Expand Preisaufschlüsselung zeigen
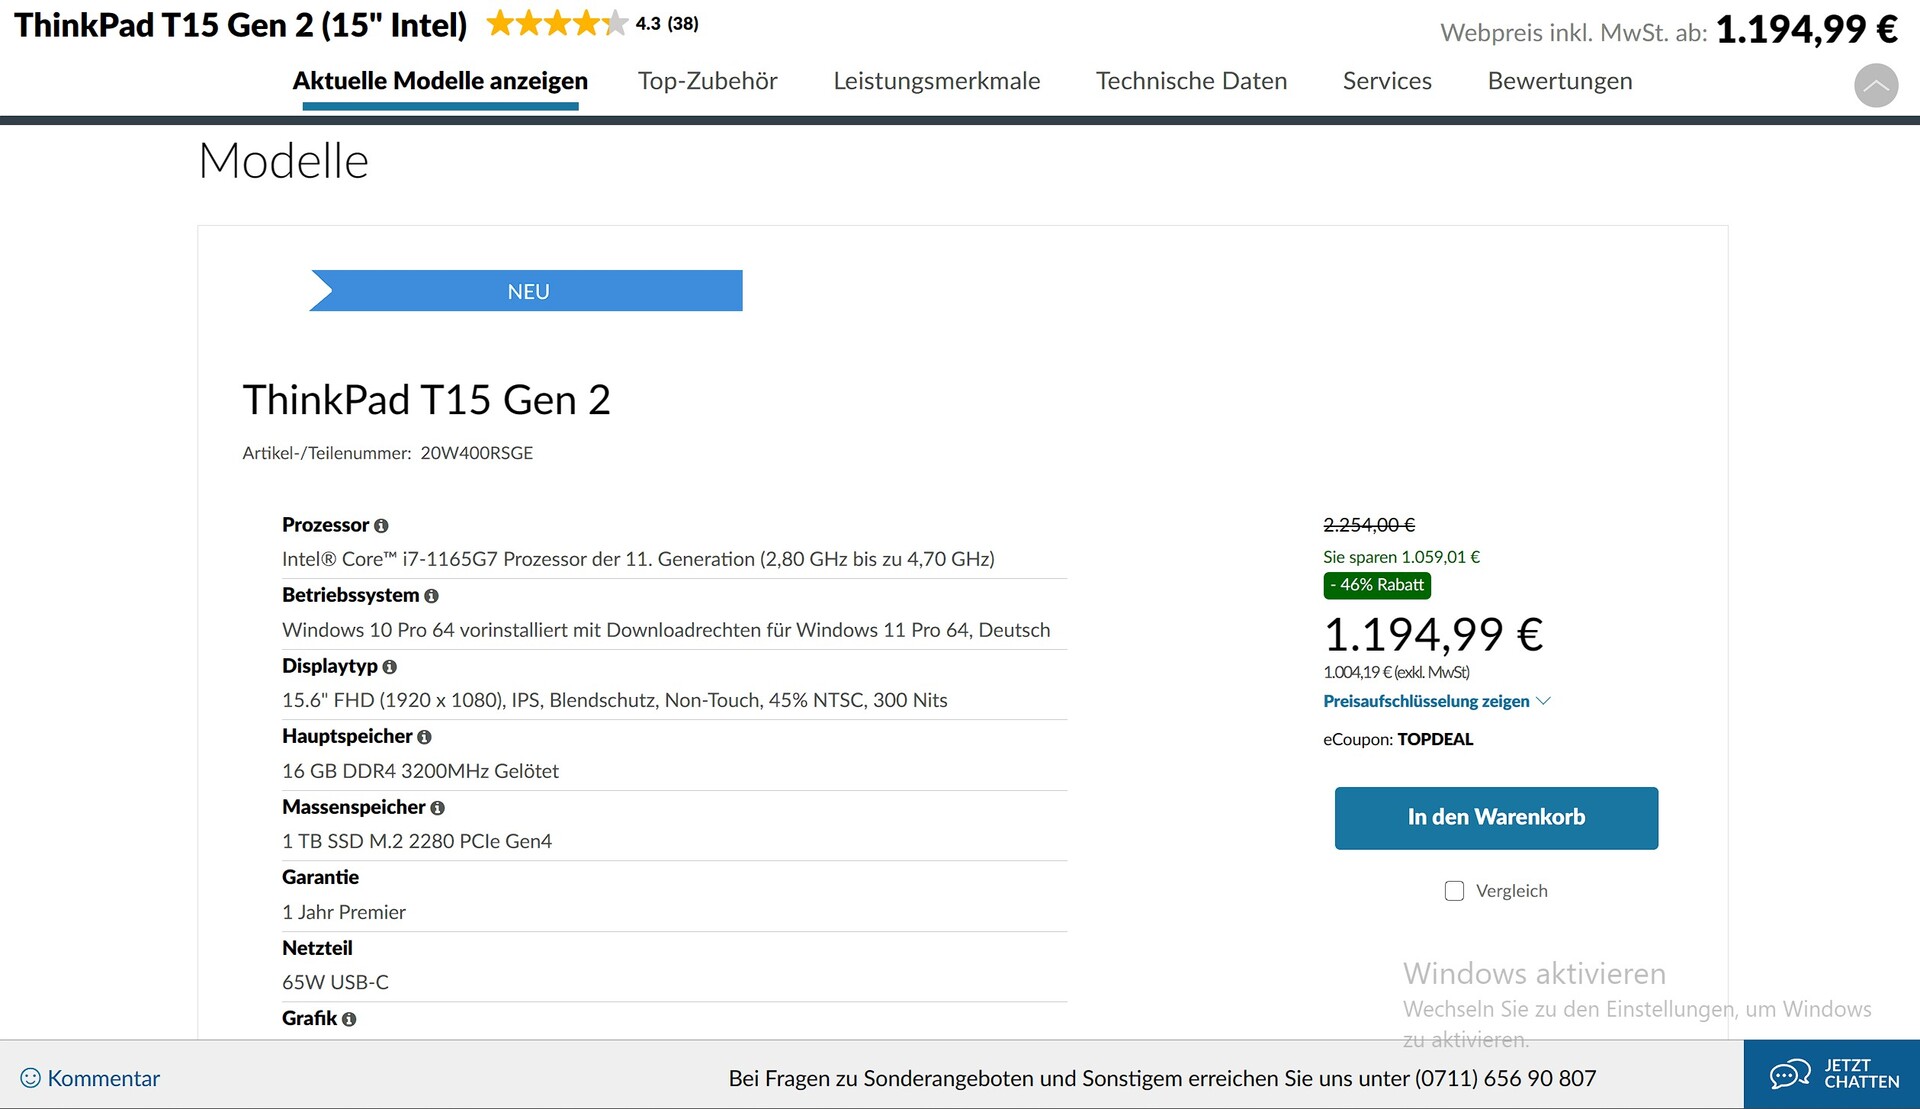 coord(1426,701)
